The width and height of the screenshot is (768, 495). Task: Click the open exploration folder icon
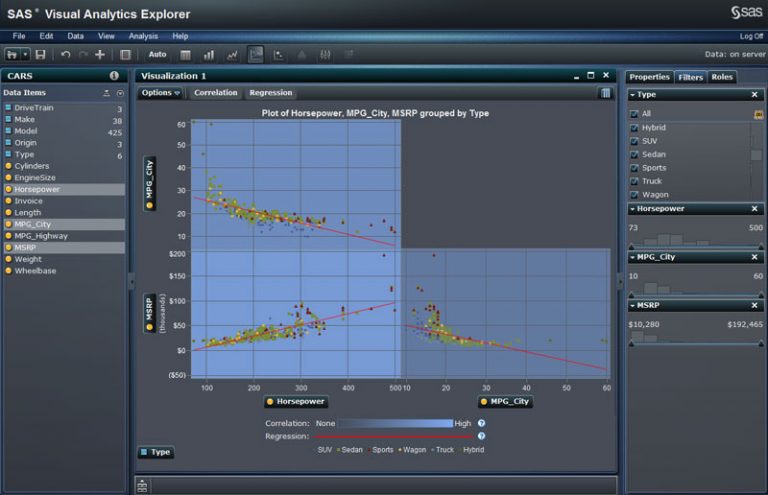[x=12, y=55]
